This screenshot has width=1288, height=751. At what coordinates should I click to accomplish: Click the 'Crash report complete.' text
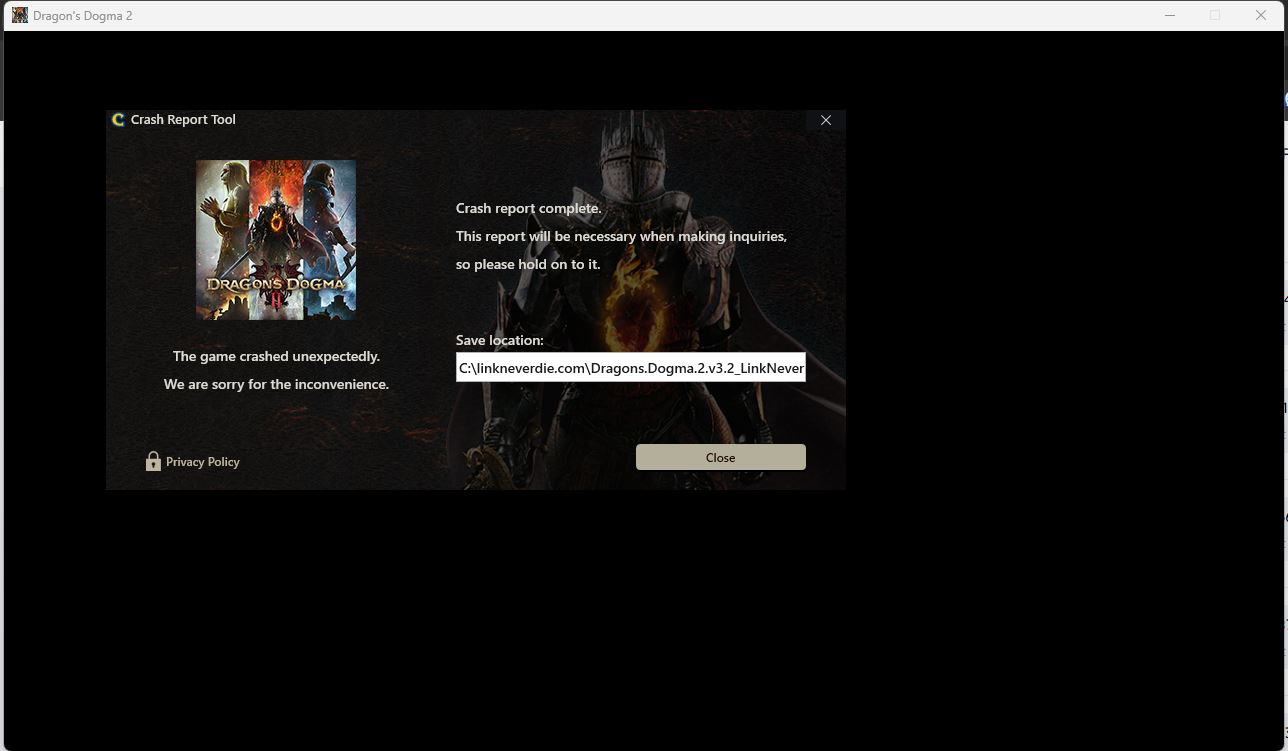529,209
